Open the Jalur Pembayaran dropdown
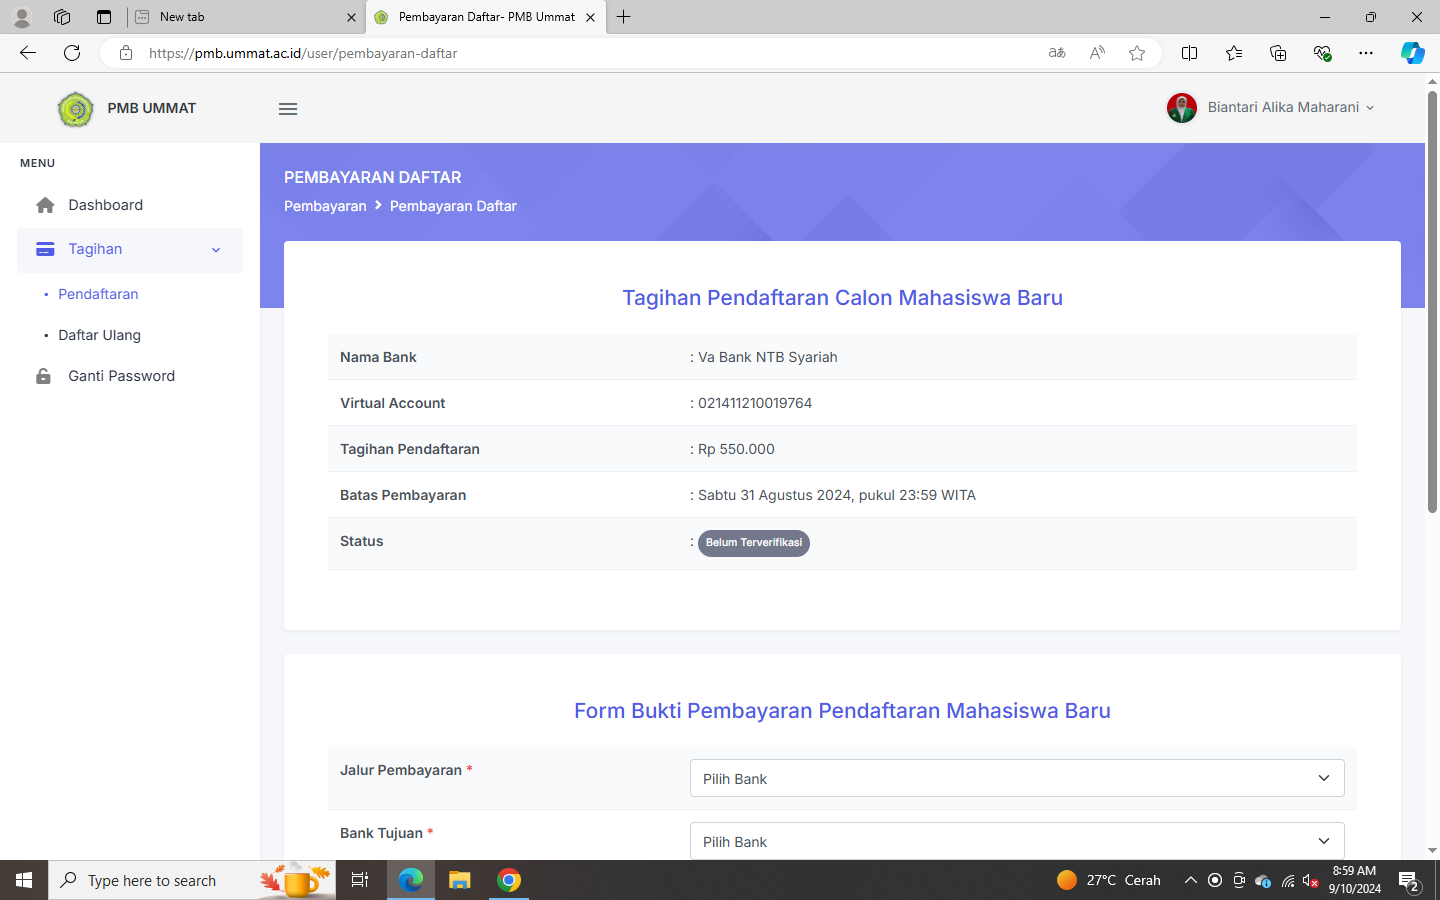 pos(1016,778)
